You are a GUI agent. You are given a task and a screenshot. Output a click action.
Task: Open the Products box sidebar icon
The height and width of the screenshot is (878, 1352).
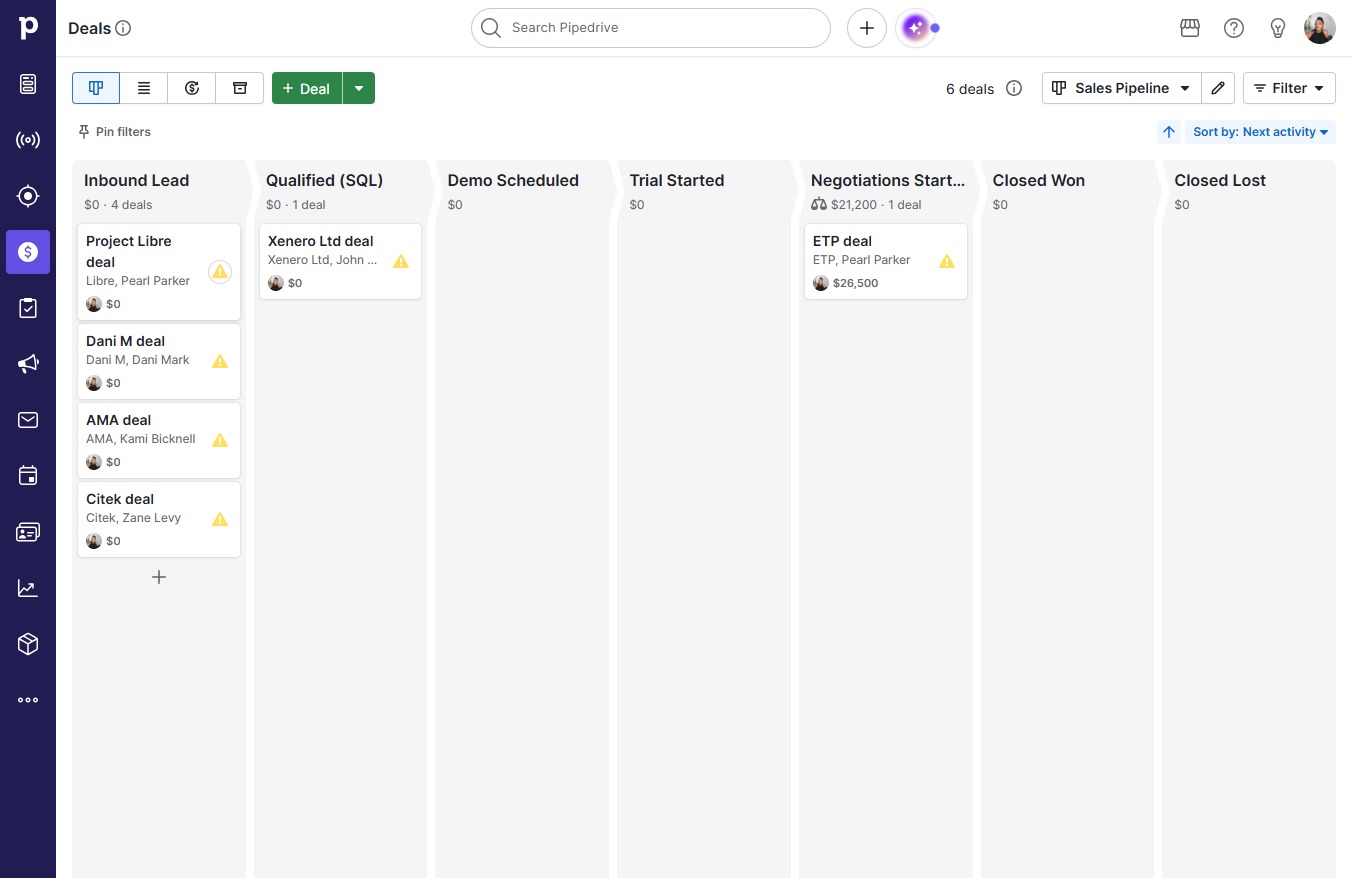(28, 644)
